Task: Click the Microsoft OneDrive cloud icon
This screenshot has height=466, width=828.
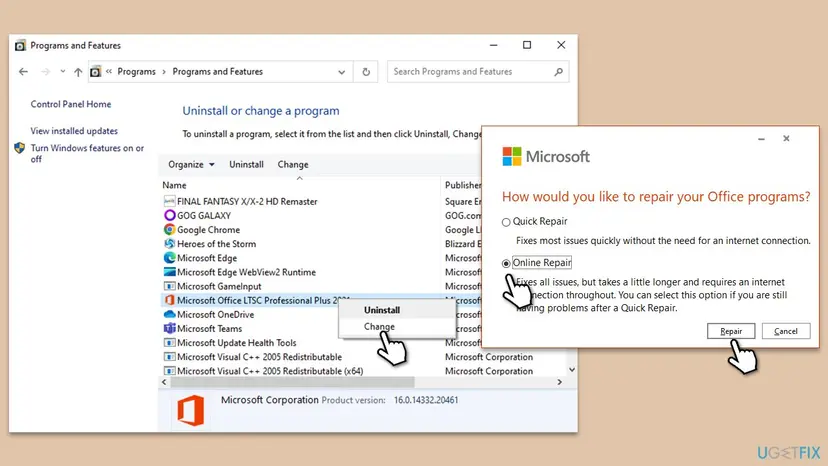Action: click(169, 314)
